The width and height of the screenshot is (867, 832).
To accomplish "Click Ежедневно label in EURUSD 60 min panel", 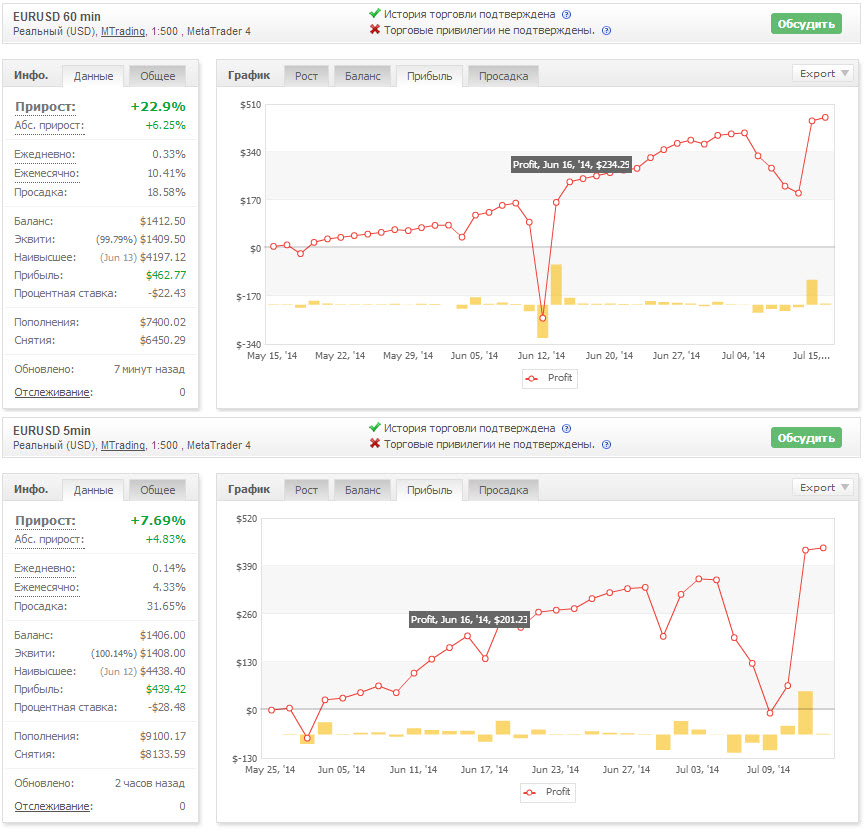I will (x=45, y=155).
